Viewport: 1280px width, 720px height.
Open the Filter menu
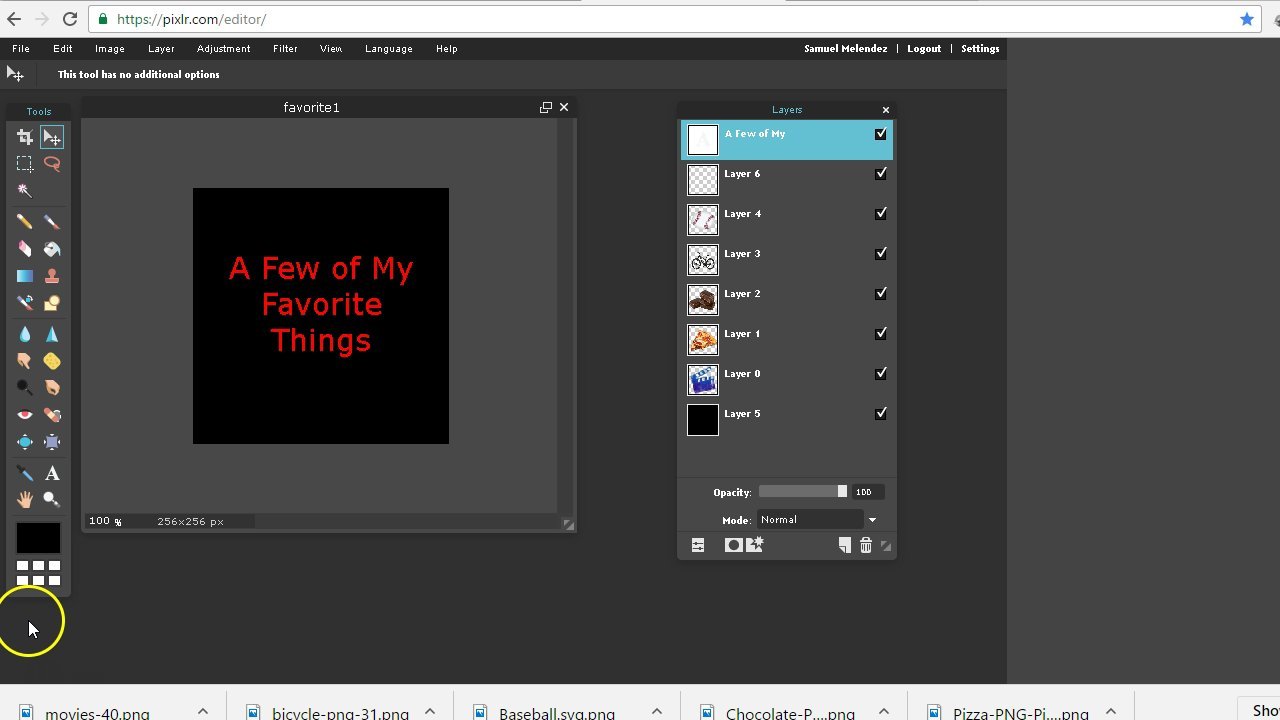[285, 49]
